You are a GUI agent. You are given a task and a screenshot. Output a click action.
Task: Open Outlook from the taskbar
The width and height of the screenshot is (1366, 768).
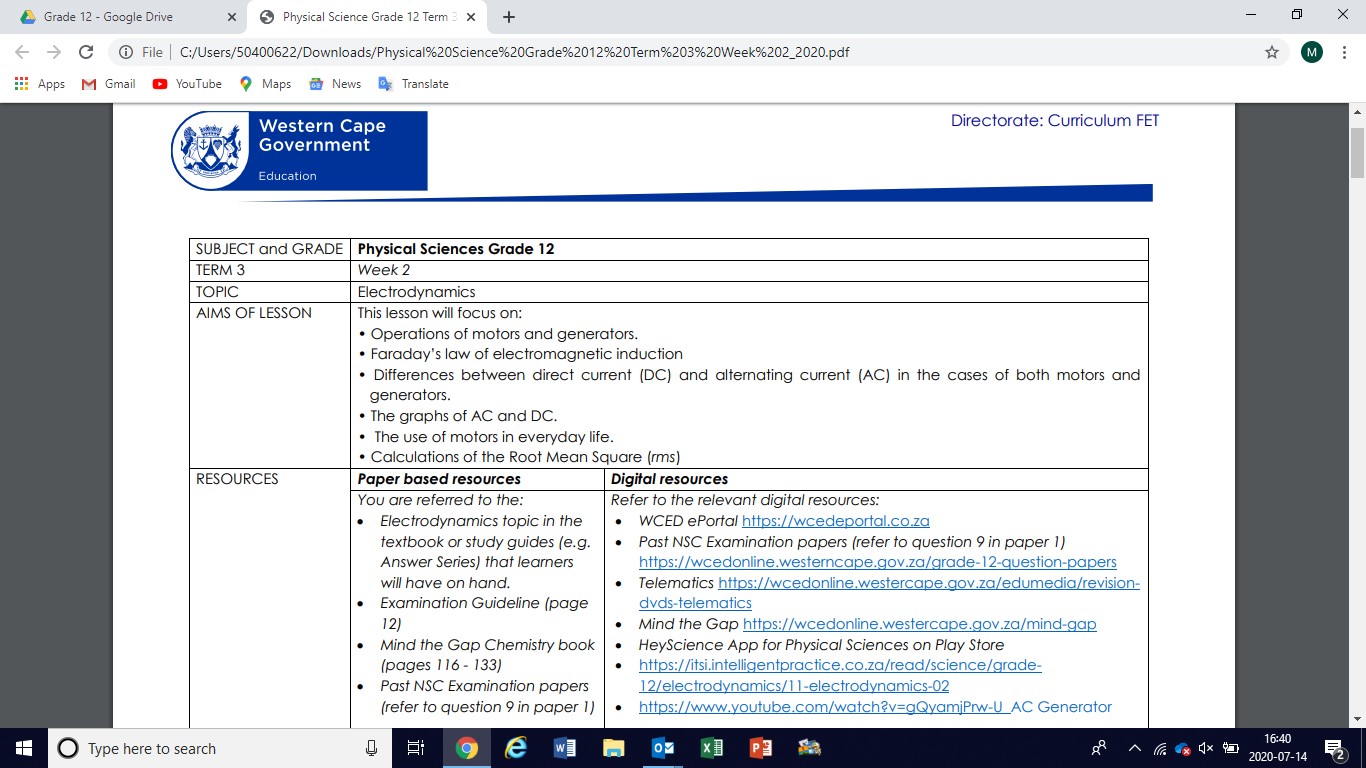(662, 748)
